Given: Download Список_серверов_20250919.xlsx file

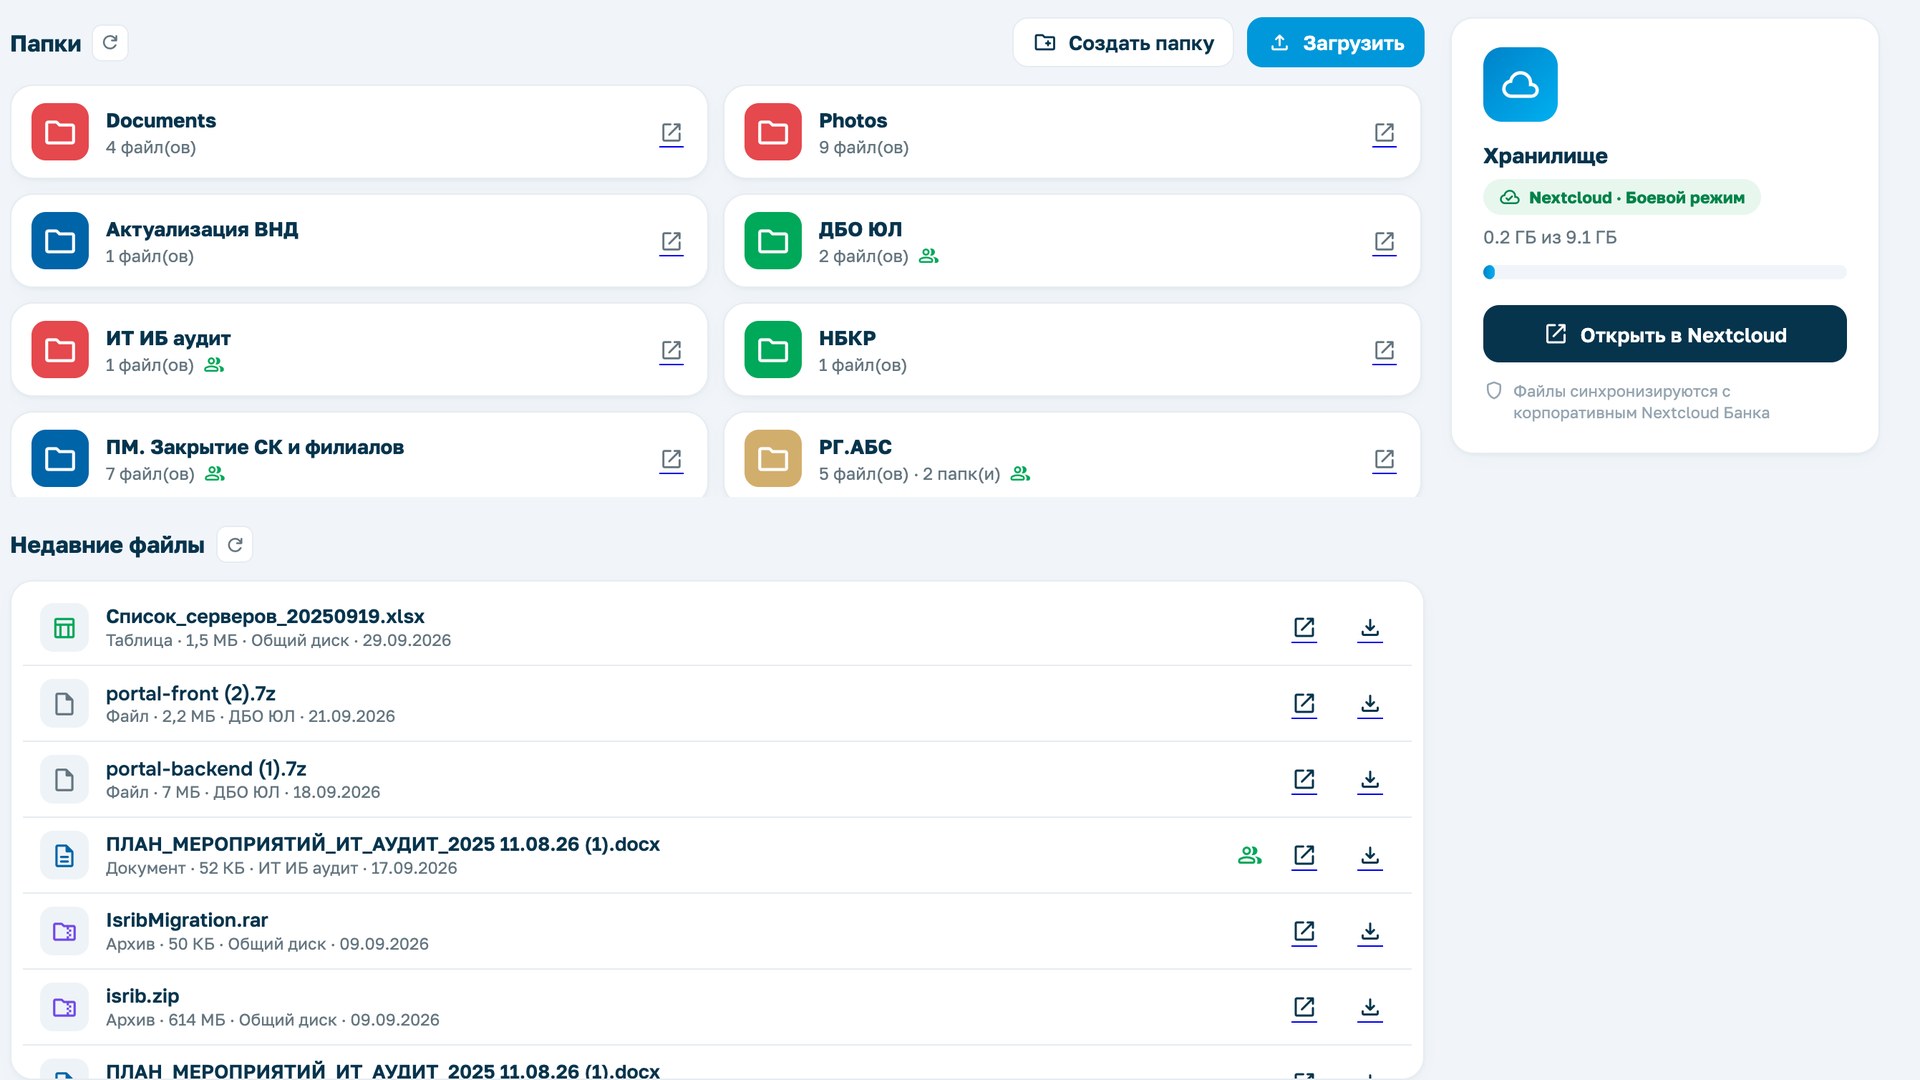Looking at the screenshot, I should tap(1370, 628).
